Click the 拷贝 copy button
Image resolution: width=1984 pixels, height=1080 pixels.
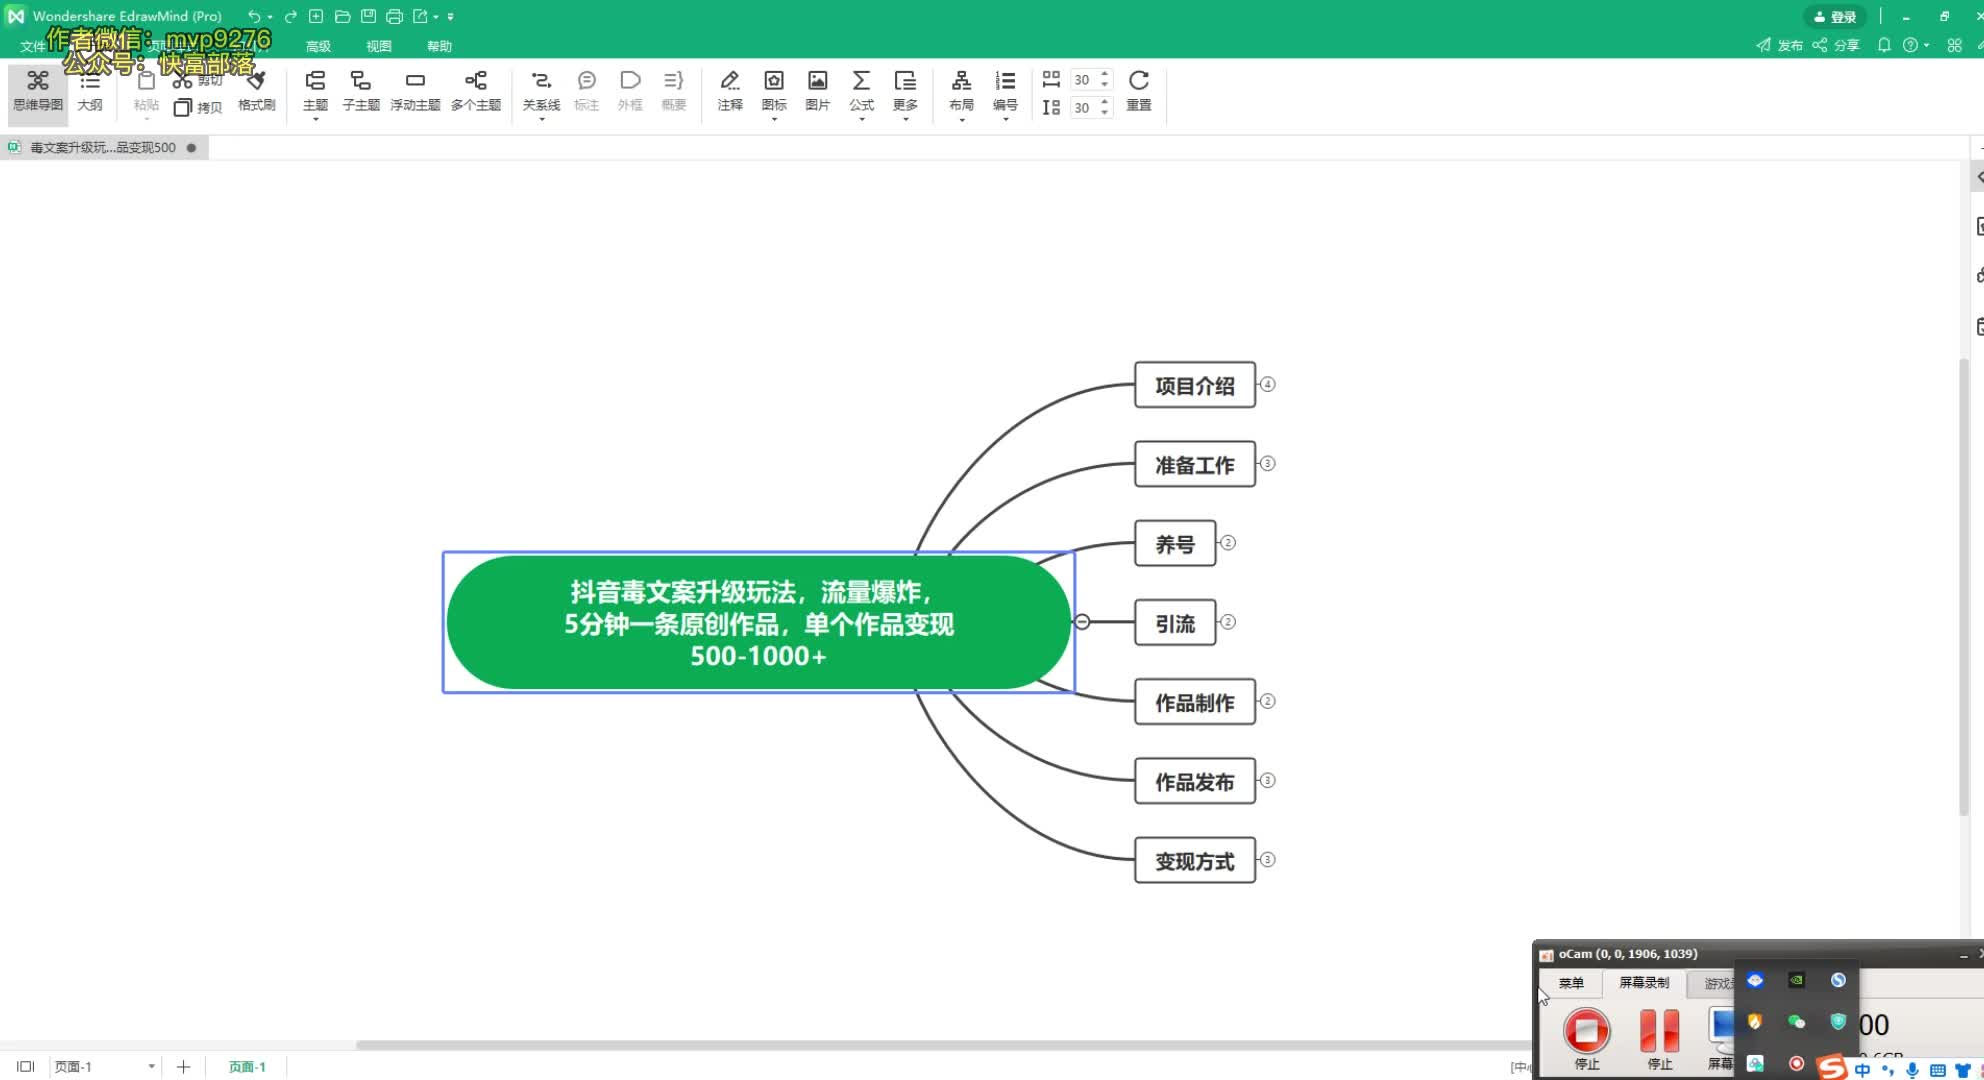198,107
